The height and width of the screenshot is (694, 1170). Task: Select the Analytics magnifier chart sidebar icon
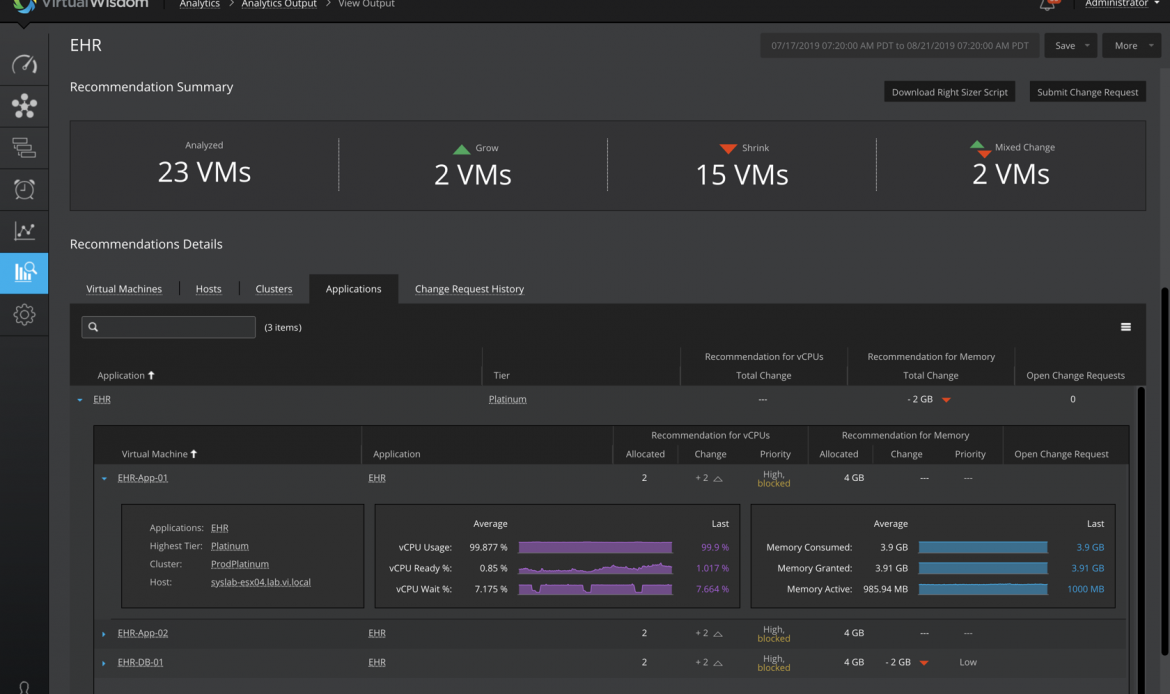click(24, 272)
